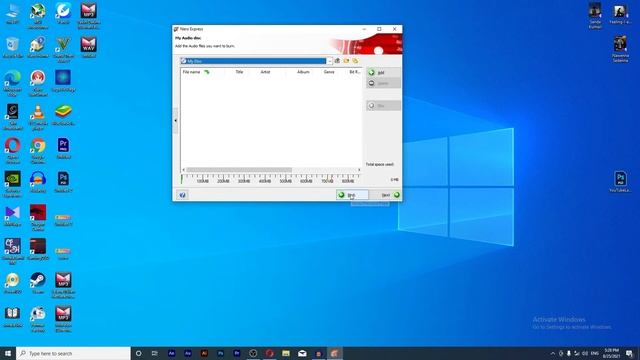Sort the list by Title column

(239, 72)
